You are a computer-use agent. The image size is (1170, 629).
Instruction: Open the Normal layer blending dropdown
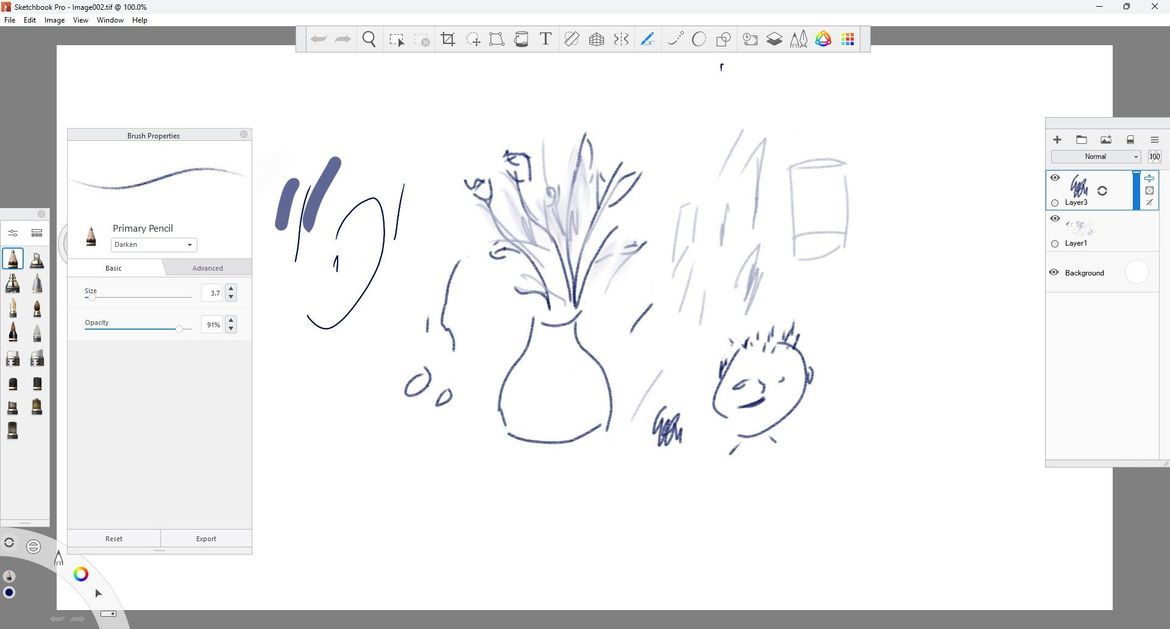(x=1097, y=156)
